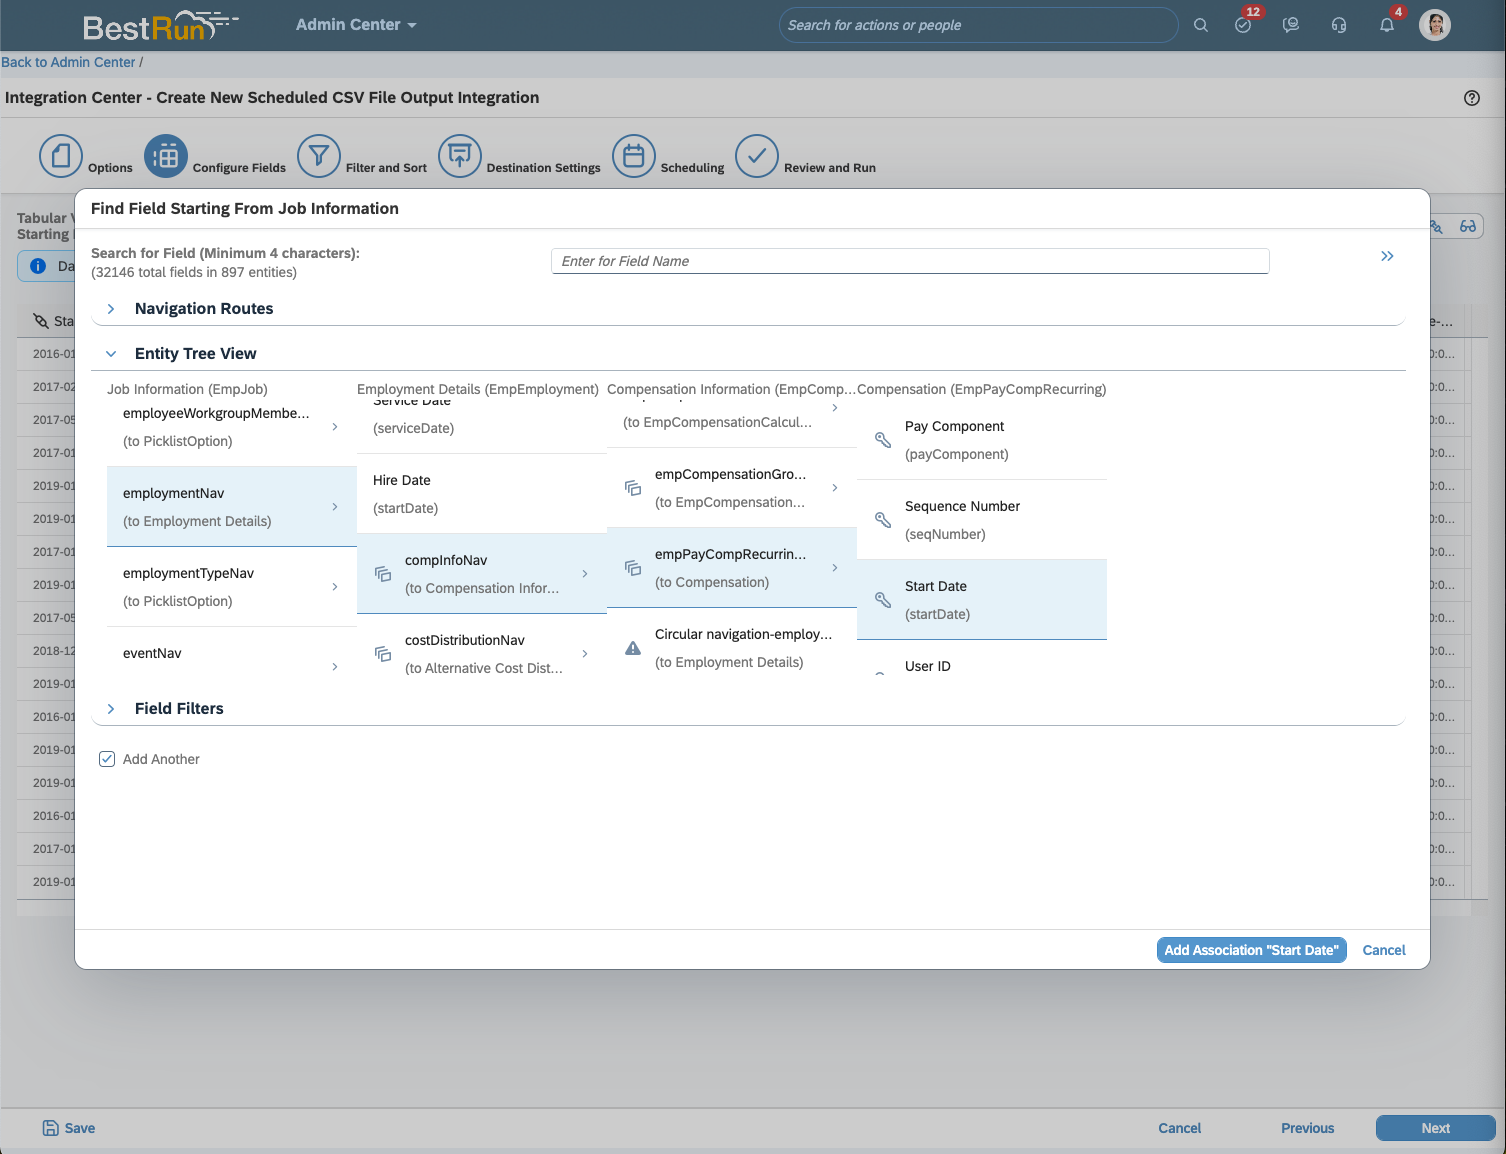Open the Destination Settings step icon
Image resolution: width=1506 pixels, height=1154 pixels.
coord(460,156)
